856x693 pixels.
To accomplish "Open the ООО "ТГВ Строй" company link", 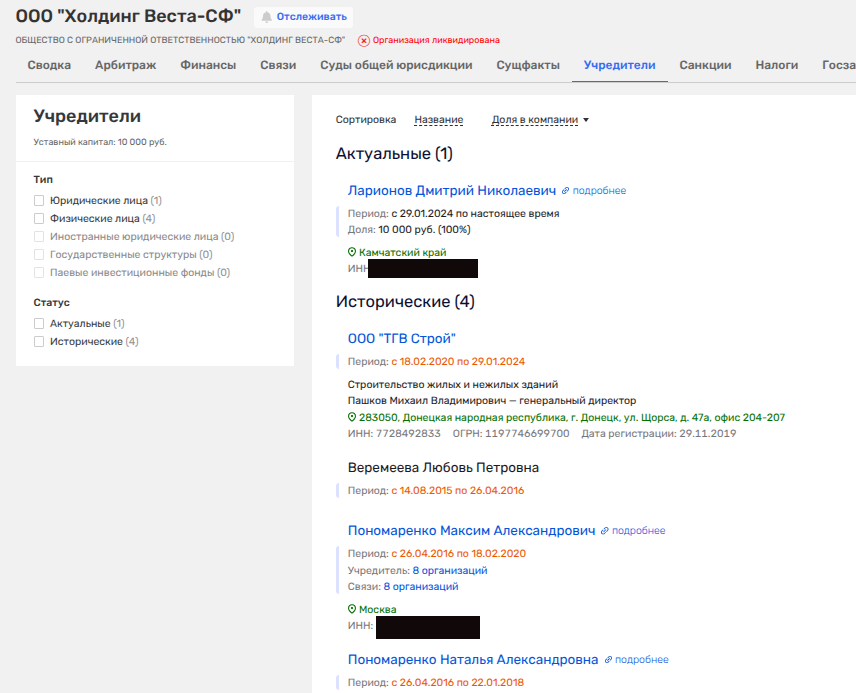I will 401,339.
